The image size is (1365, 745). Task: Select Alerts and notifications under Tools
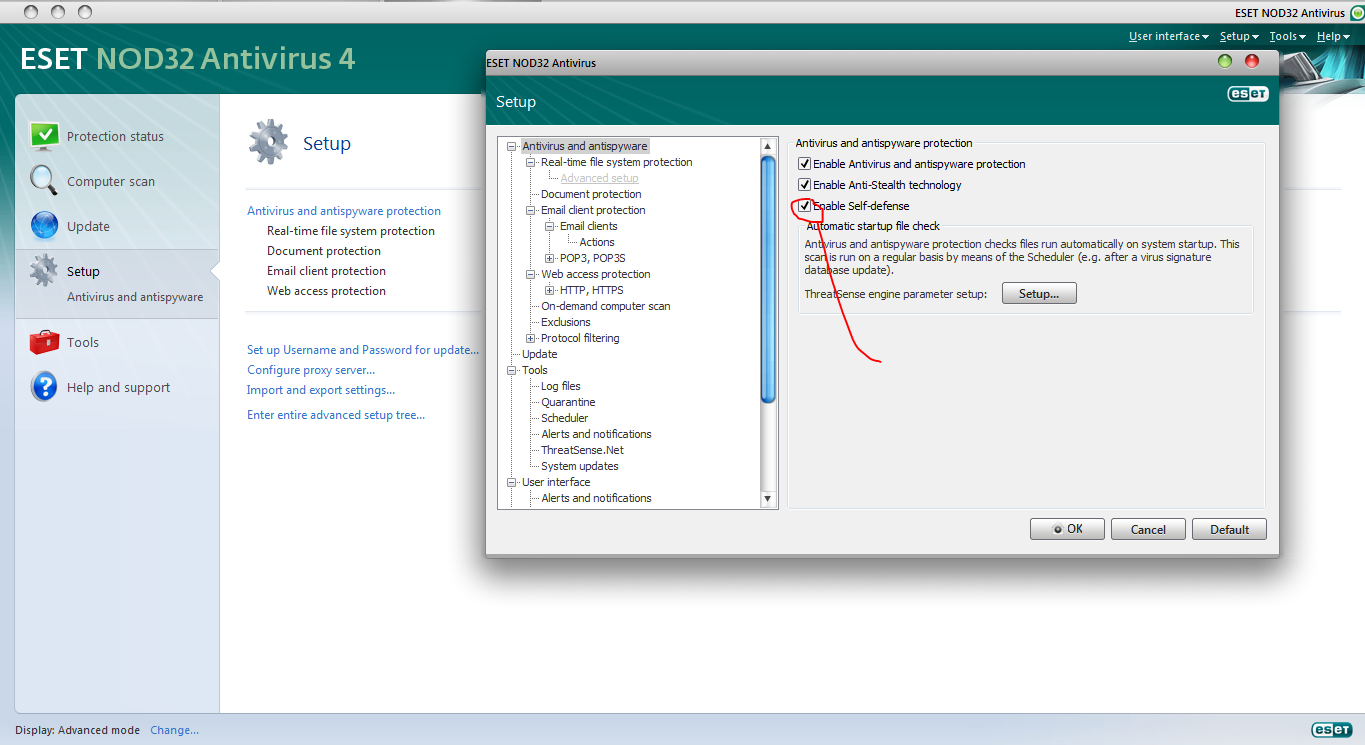pyautogui.click(x=596, y=434)
